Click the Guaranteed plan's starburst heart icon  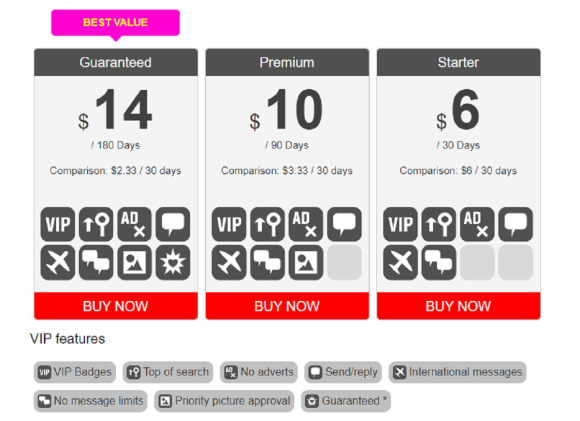click(x=173, y=263)
